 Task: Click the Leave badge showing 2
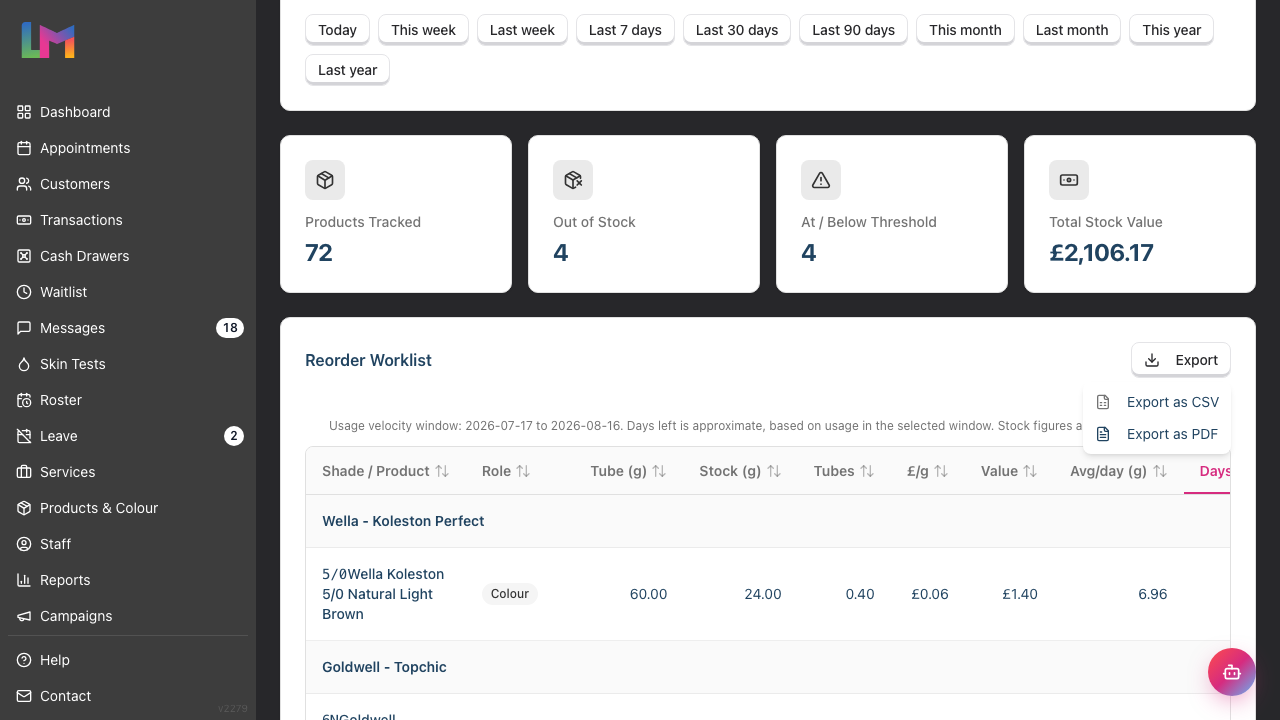234,436
